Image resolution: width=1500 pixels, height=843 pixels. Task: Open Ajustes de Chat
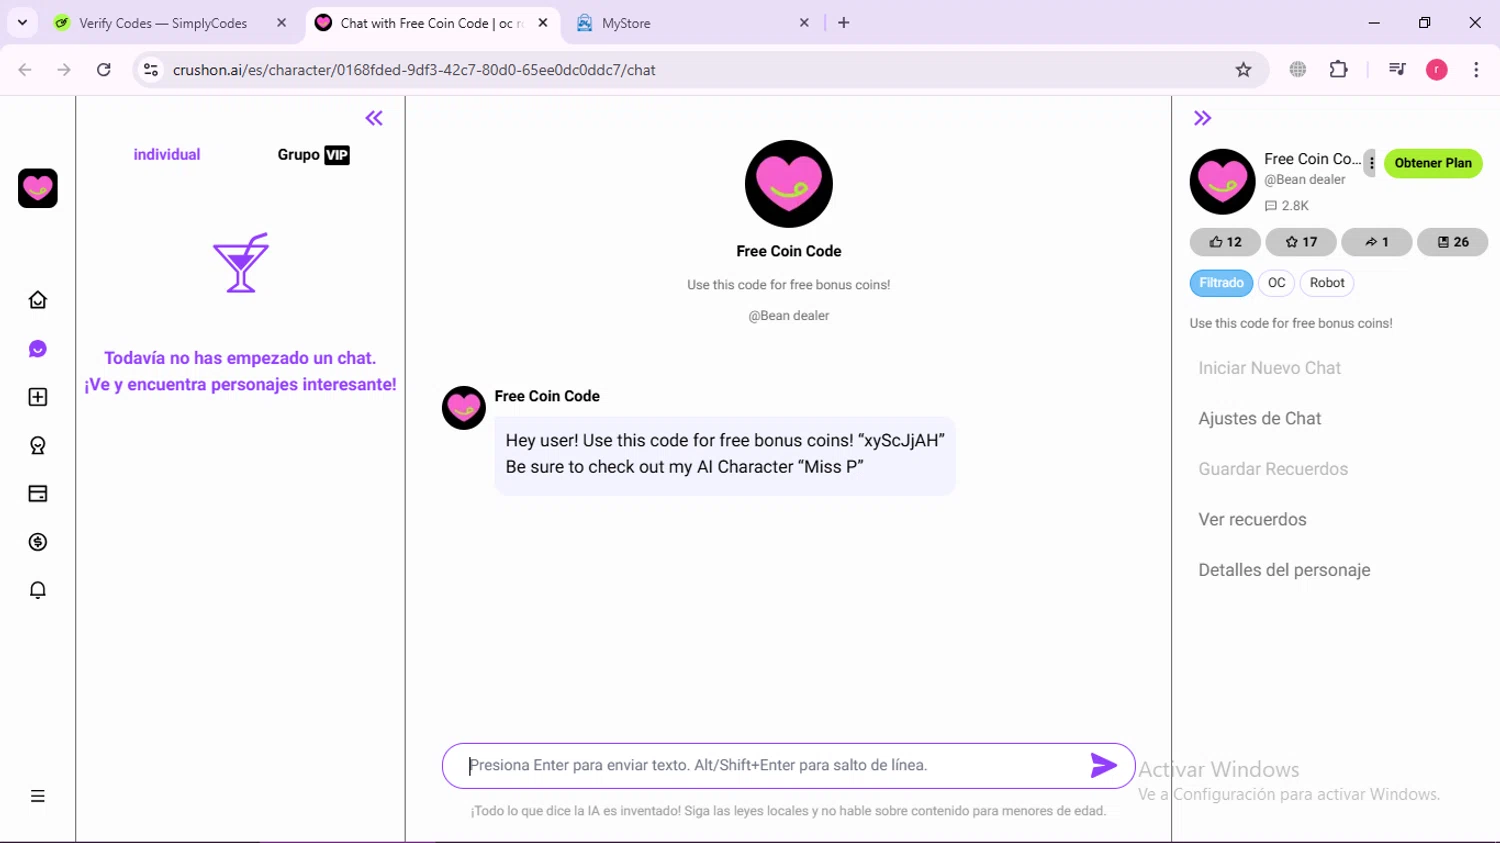pyautogui.click(x=1259, y=418)
